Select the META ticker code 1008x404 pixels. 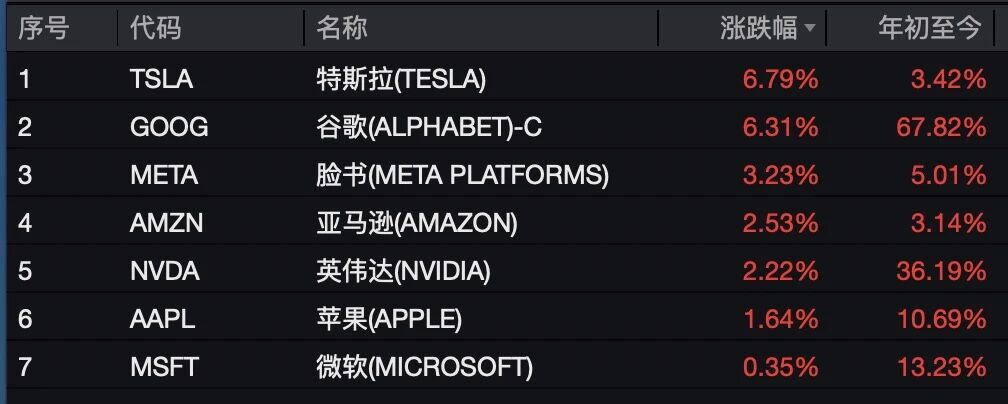(164, 176)
